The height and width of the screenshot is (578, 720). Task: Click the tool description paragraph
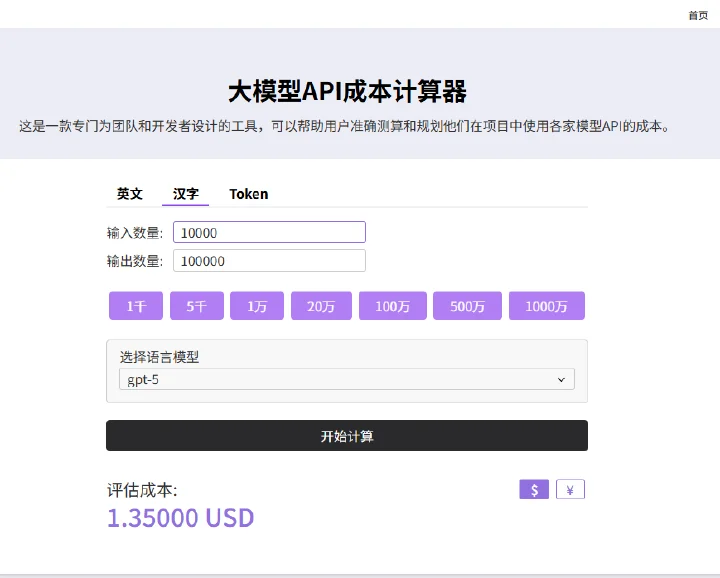pos(345,126)
